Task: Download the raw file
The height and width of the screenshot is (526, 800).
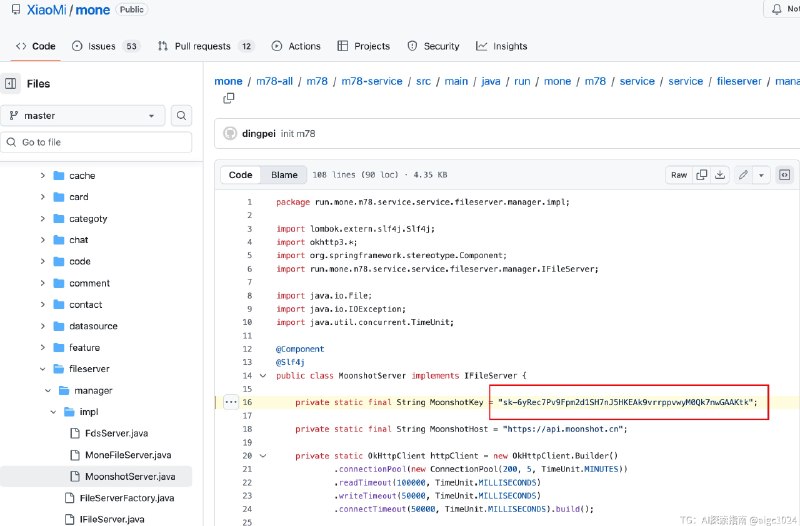Action: (x=719, y=175)
